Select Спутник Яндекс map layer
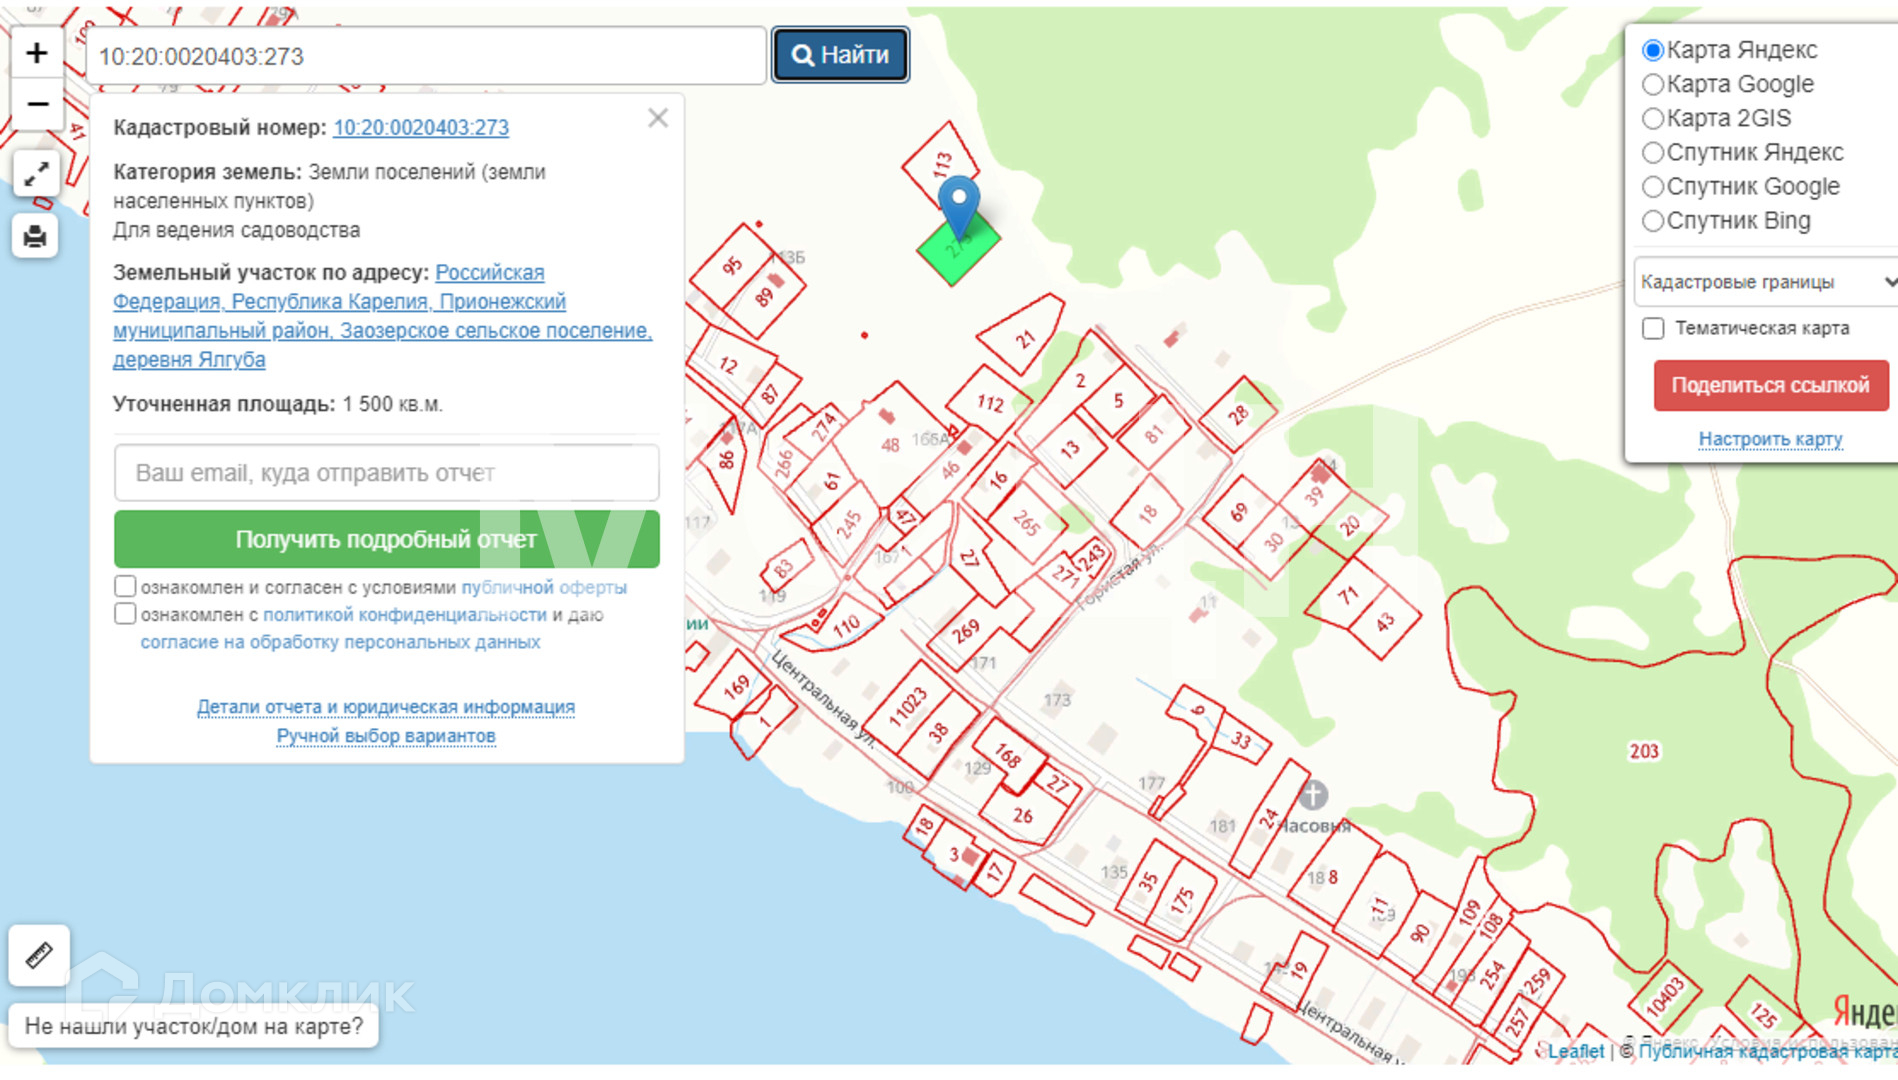The width and height of the screenshot is (1898, 1080). [1653, 152]
